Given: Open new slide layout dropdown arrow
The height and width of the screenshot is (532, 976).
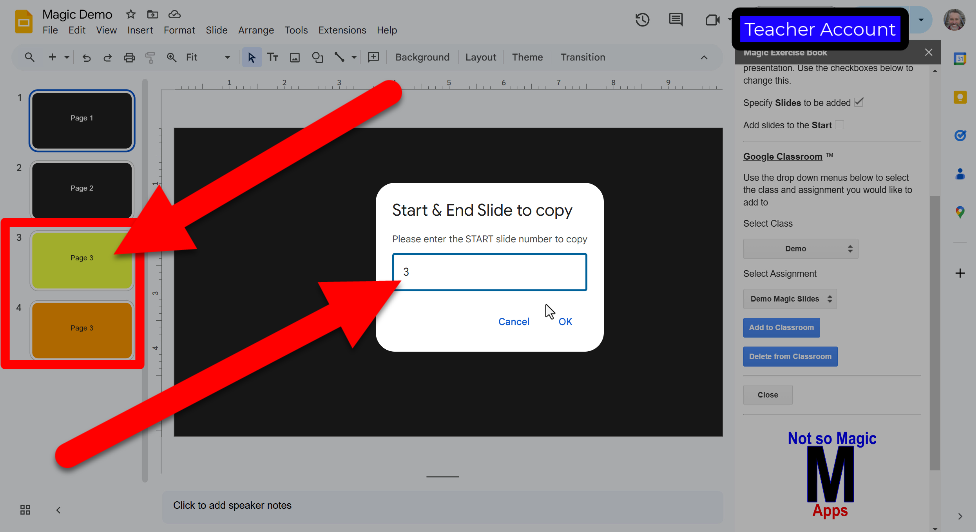Looking at the screenshot, I should [67, 57].
